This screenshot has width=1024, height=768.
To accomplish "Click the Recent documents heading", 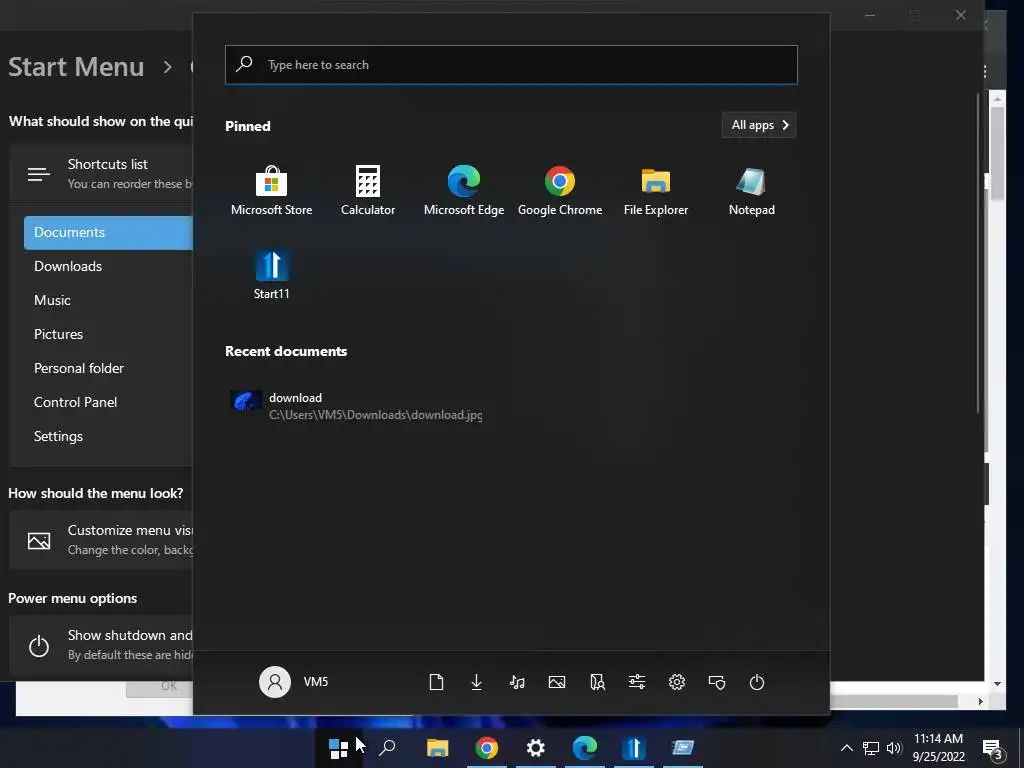I will click(286, 351).
